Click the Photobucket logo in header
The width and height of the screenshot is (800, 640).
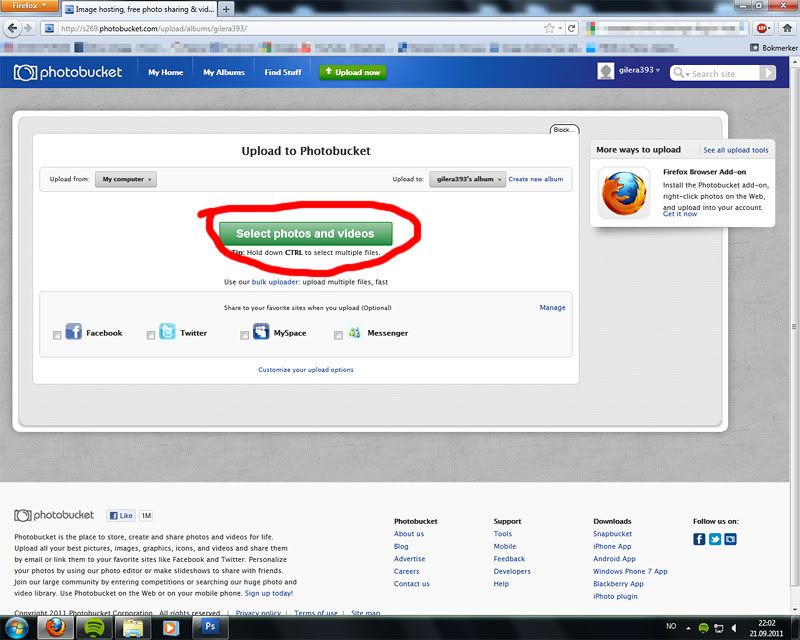(68, 72)
